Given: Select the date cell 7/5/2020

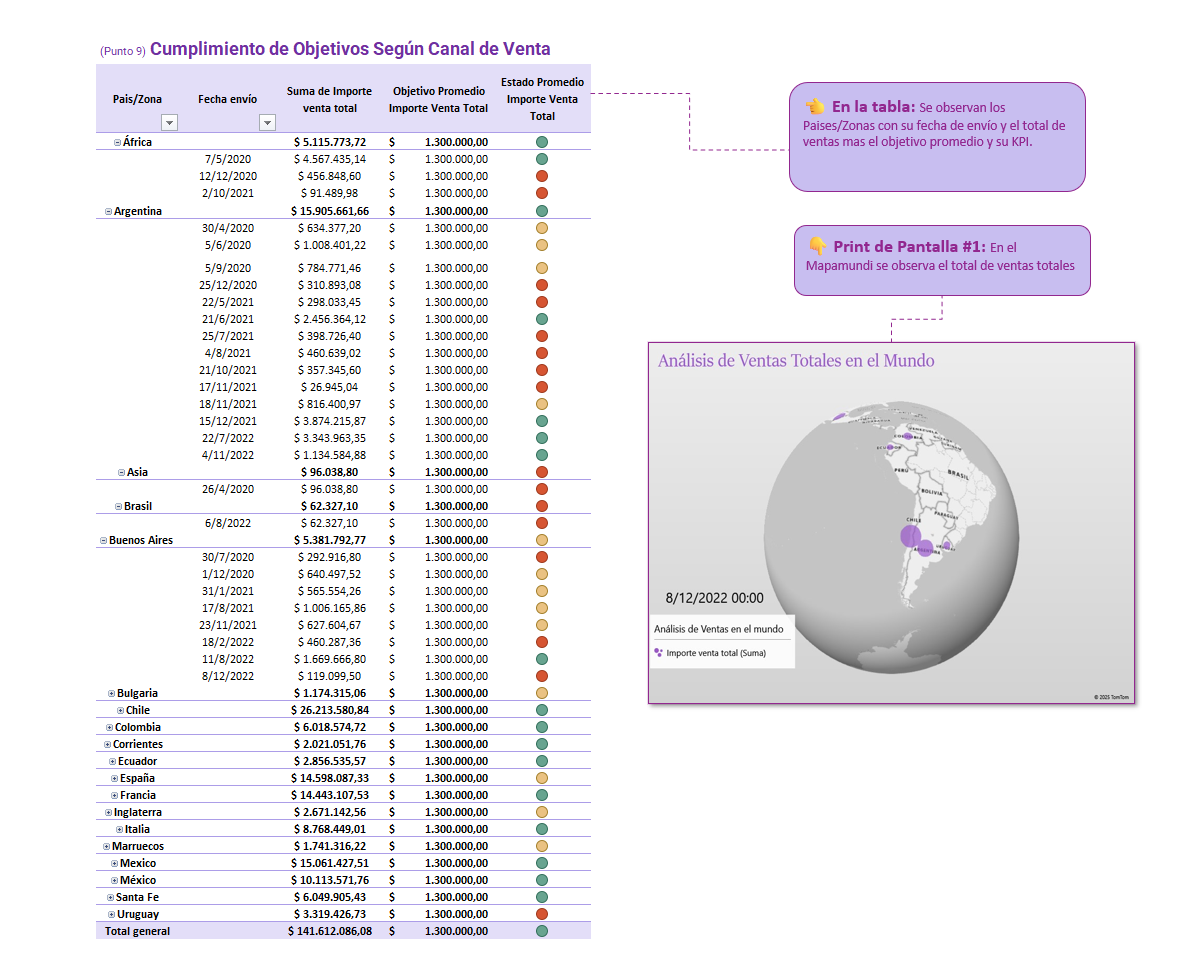Looking at the screenshot, I should pyautogui.click(x=228, y=159).
